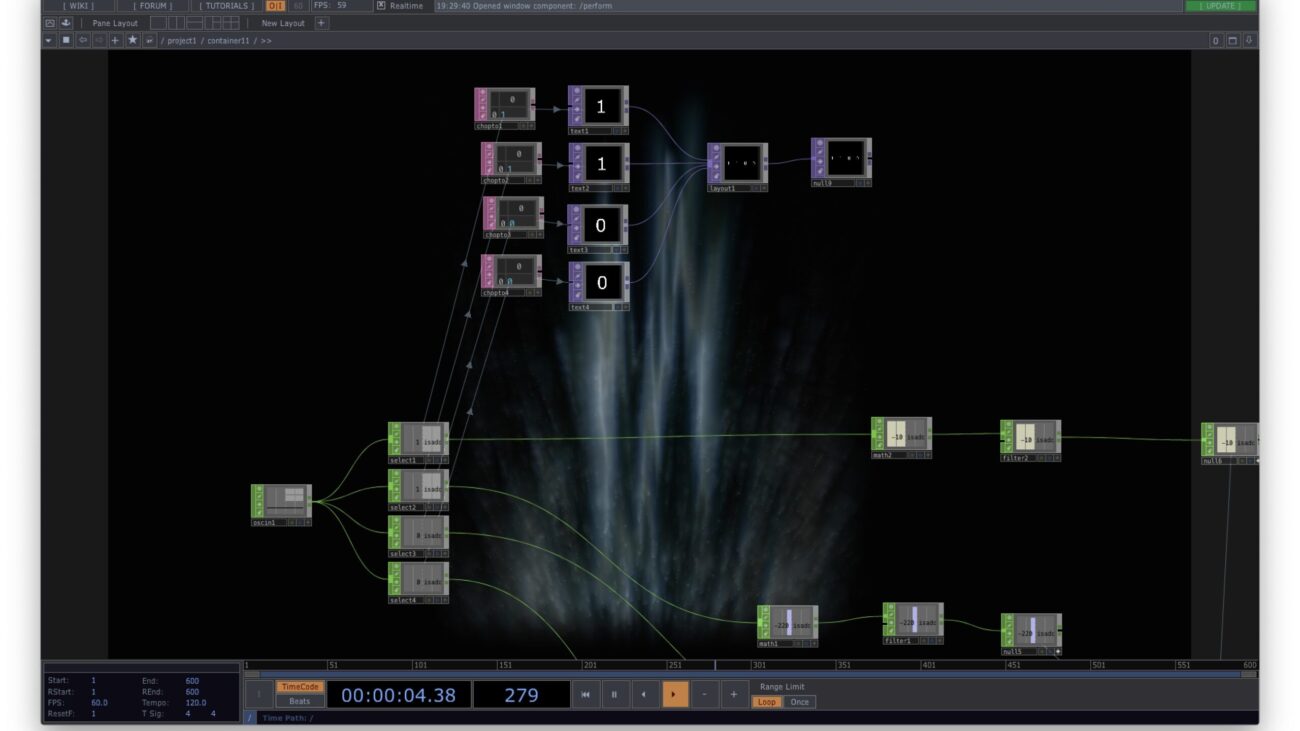Enable Loop range limit mode
This screenshot has width=1300, height=731.
[x=766, y=702]
